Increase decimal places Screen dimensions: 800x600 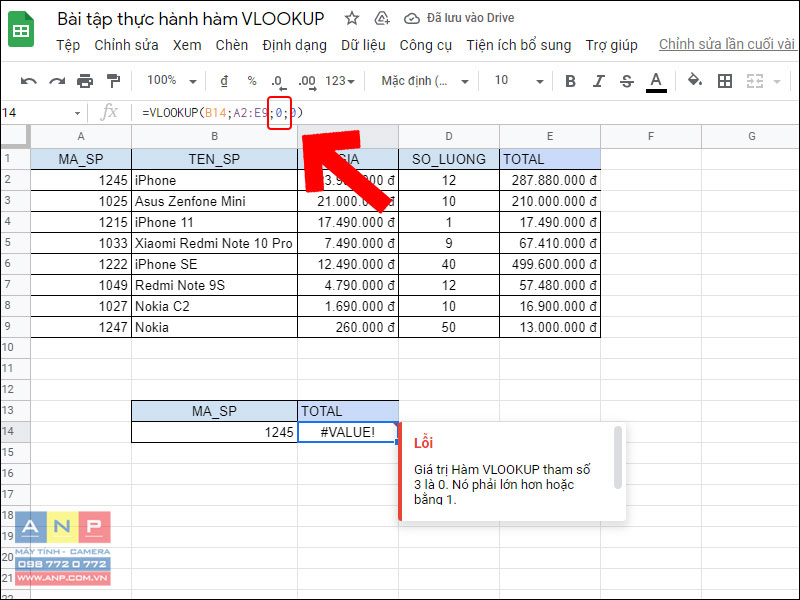point(307,81)
